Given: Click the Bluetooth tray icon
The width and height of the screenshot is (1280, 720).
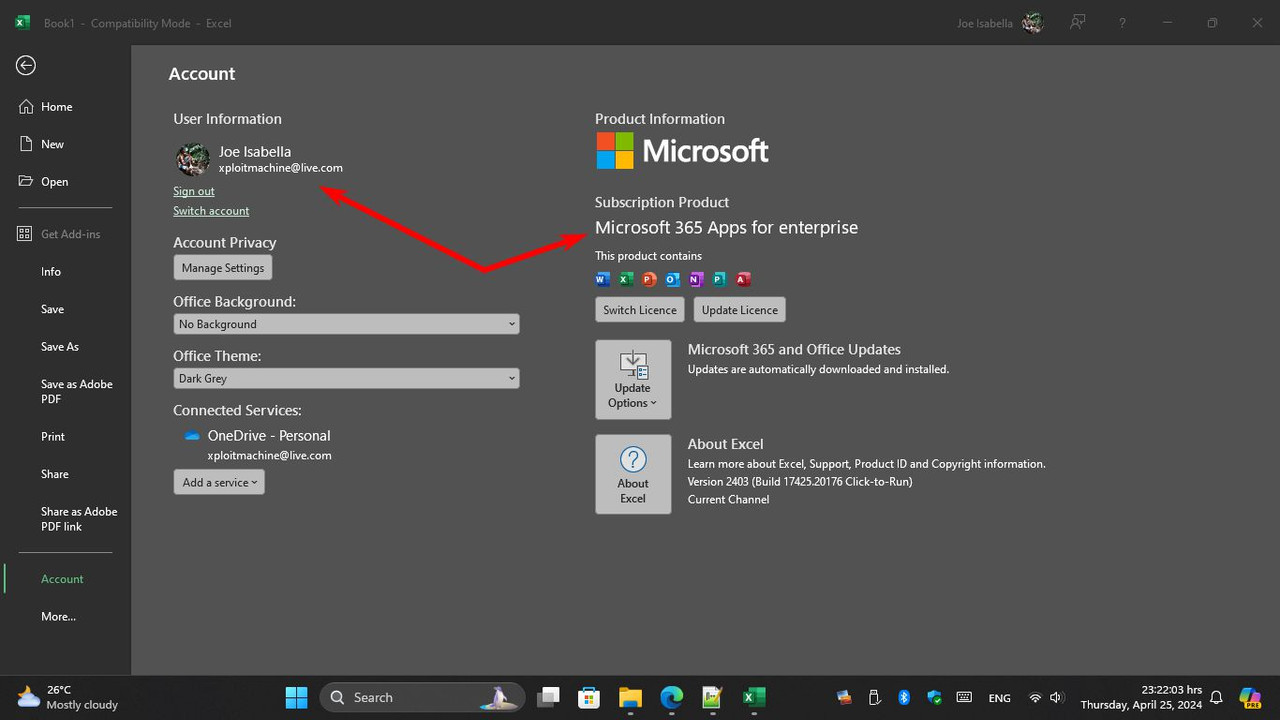Looking at the screenshot, I should 904,697.
